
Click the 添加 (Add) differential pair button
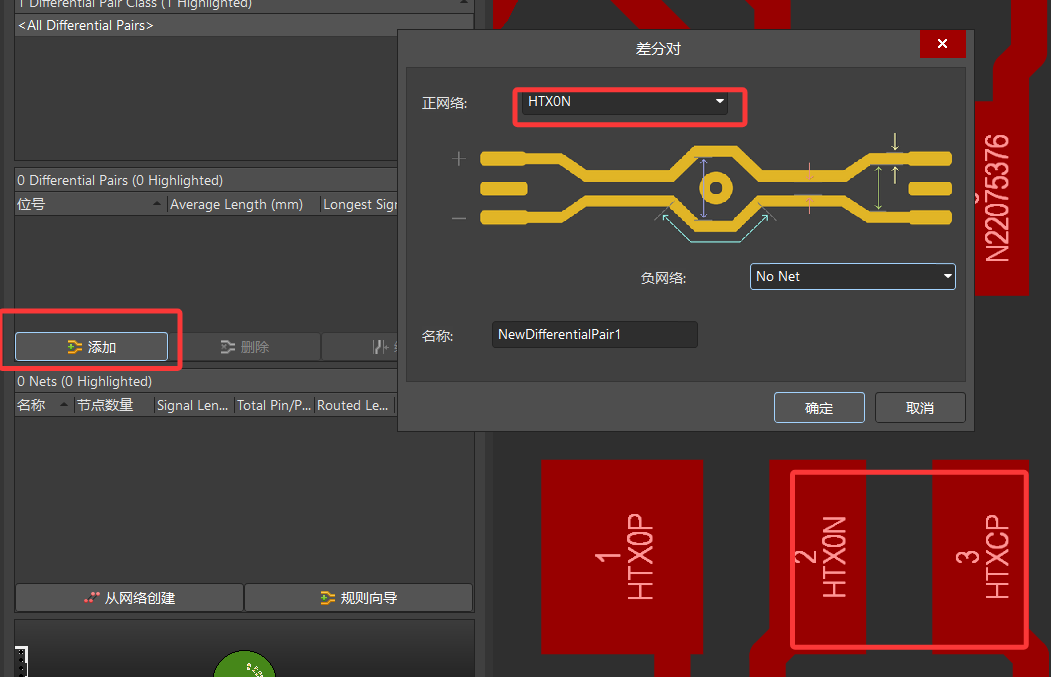click(91, 347)
